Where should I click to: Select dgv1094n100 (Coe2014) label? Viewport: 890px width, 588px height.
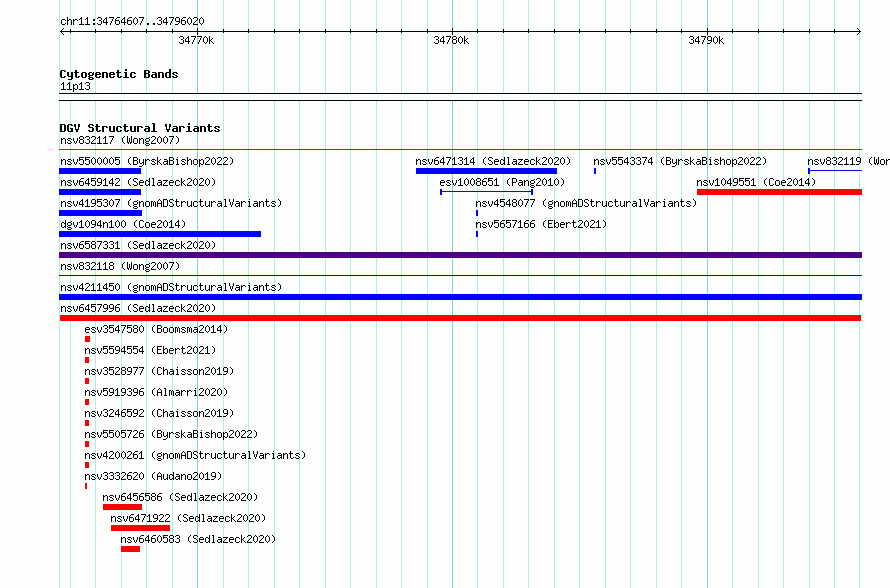tap(123, 224)
